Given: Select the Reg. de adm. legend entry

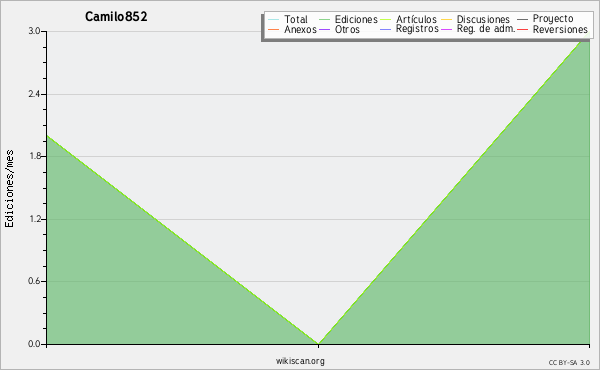Looking at the screenshot, I should point(478,29).
